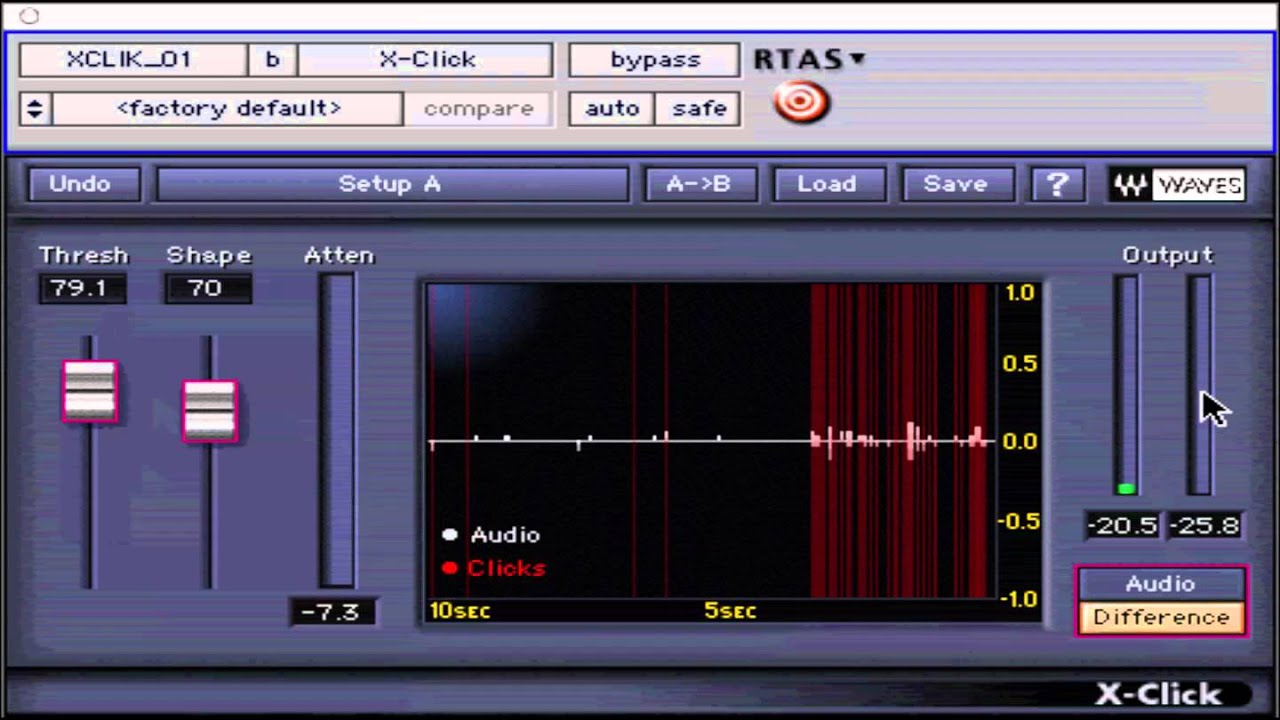Open the X-Click plug-in selector
Viewport: 1280px width, 720px height.
click(x=426, y=60)
